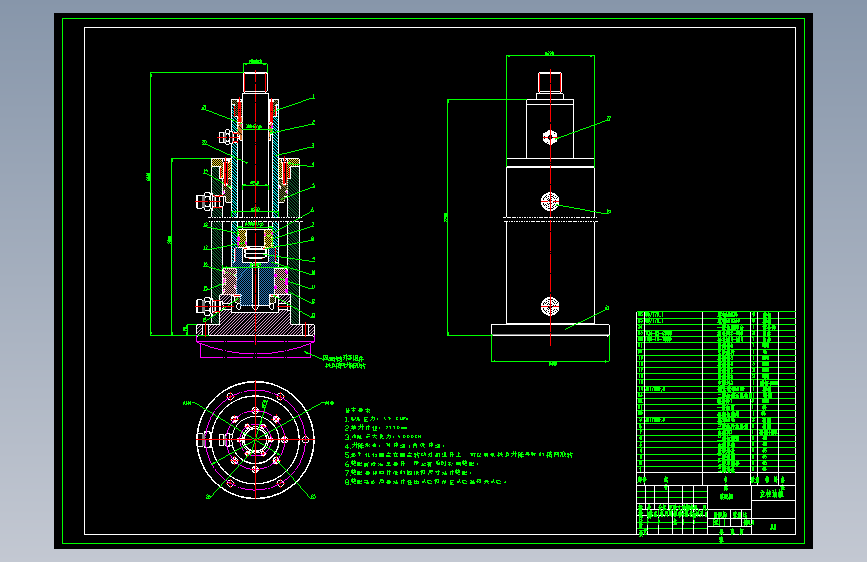Click the circular flange top view drawing
Image resolution: width=867 pixels, height=562 pixels.
[256, 440]
